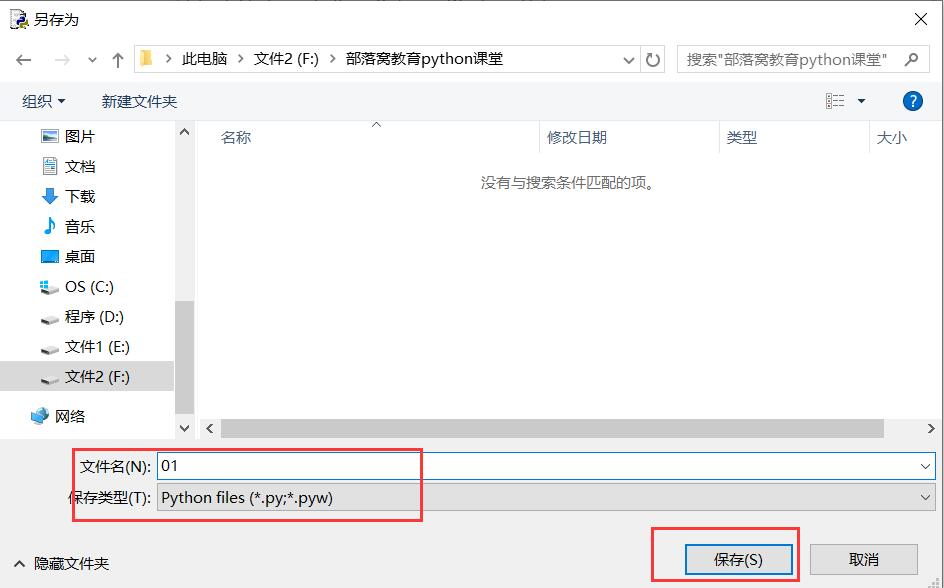Select 此电脑 in the address path
This screenshot has width=944, height=588.
pyautogui.click(x=205, y=59)
